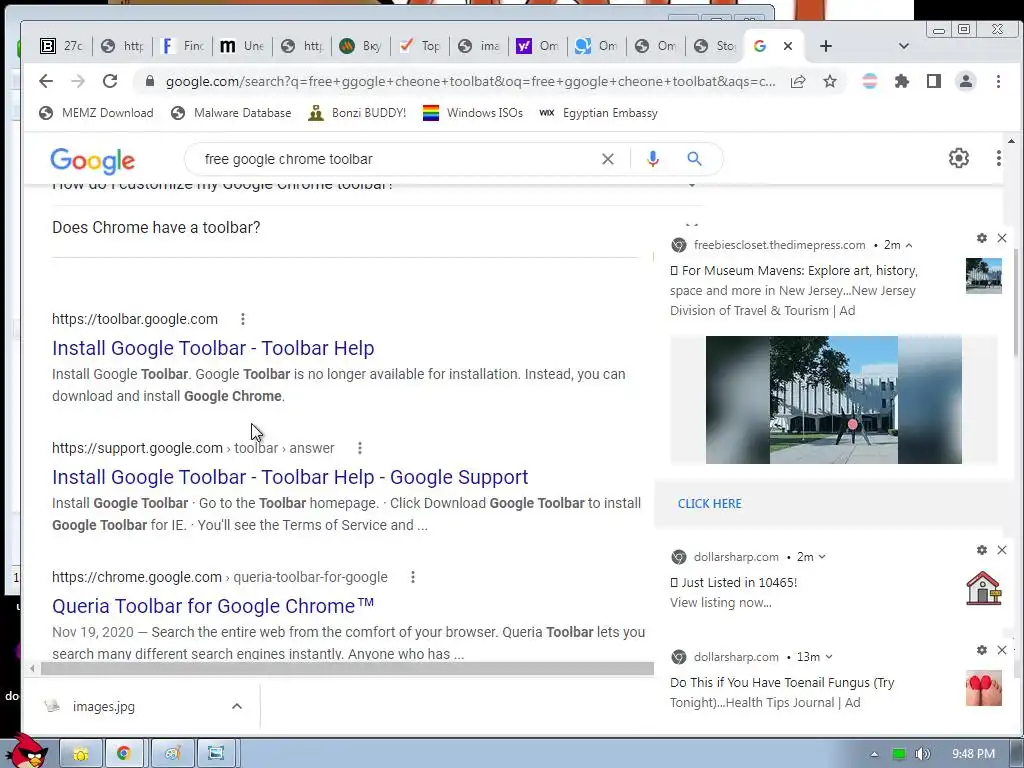Open Chrome from the taskbar
The height and width of the screenshot is (768, 1024).
(x=124, y=754)
